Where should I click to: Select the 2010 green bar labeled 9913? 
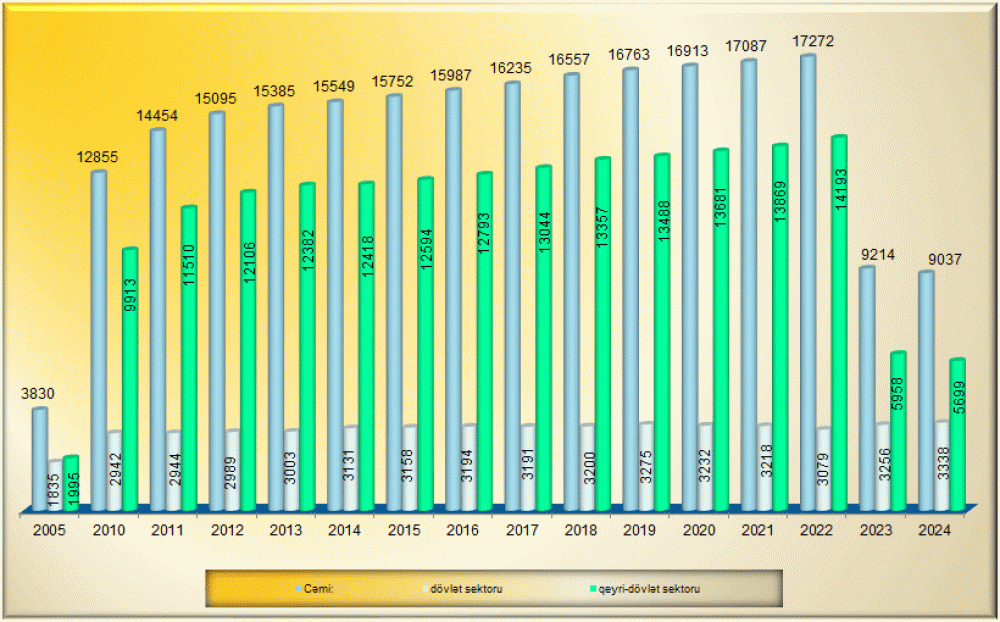coord(129,380)
